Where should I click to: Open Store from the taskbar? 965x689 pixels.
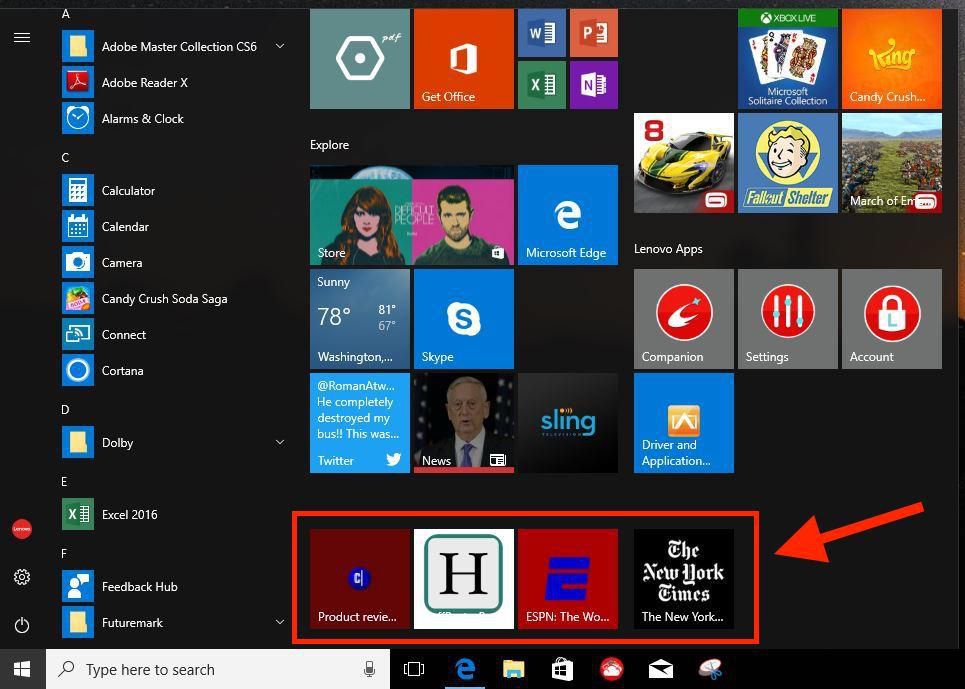pyautogui.click(x=562, y=669)
